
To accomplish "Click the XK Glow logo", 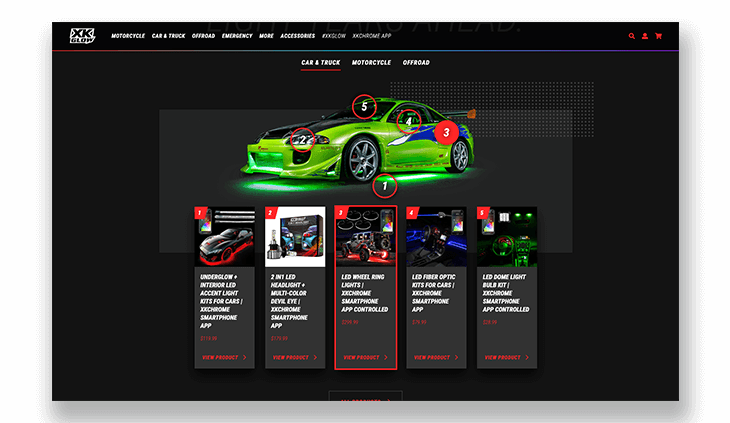I will click(x=82, y=36).
